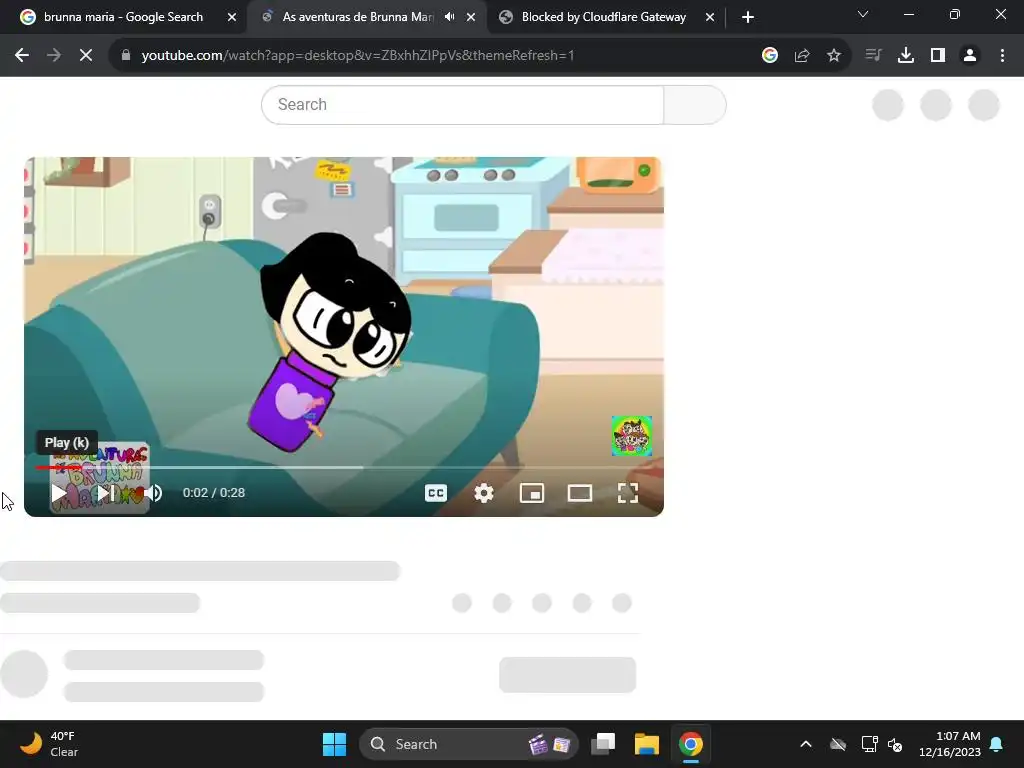The image size is (1024, 768).
Task: Show hidden system tray icons
Action: coord(806,744)
